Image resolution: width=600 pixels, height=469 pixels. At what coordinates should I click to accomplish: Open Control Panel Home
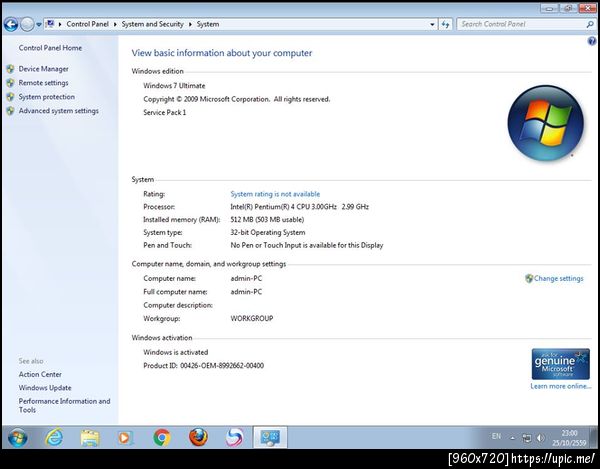click(50, 48)
